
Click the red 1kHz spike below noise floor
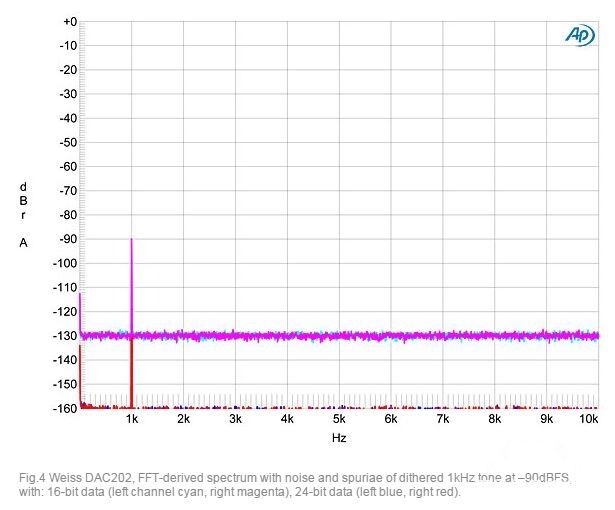coord(131,373)
